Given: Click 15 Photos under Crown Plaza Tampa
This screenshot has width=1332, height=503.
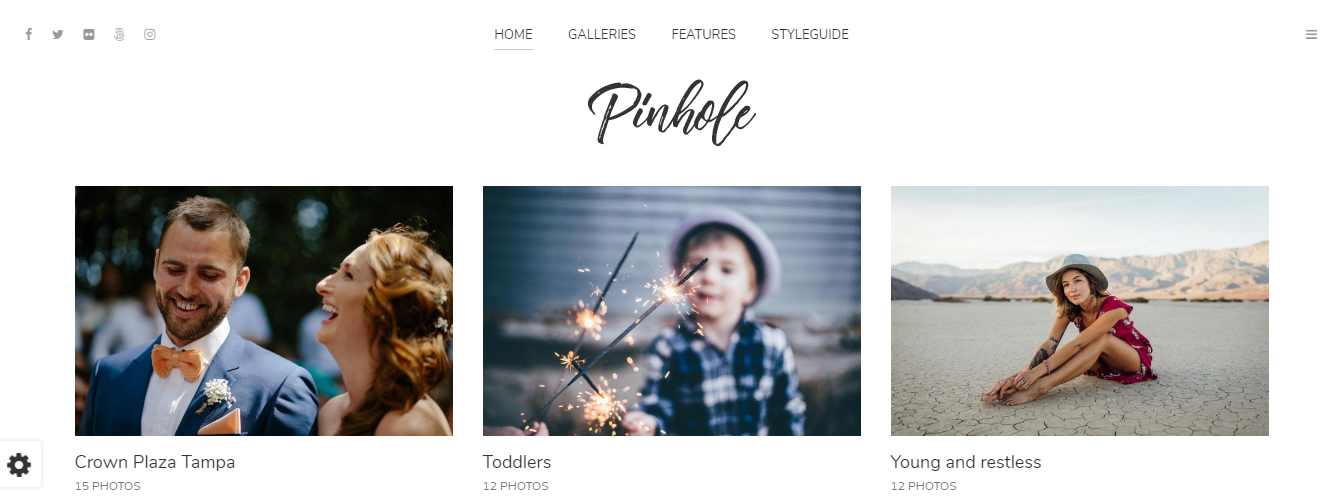Looking at the screenshot, I should (108, 487).
